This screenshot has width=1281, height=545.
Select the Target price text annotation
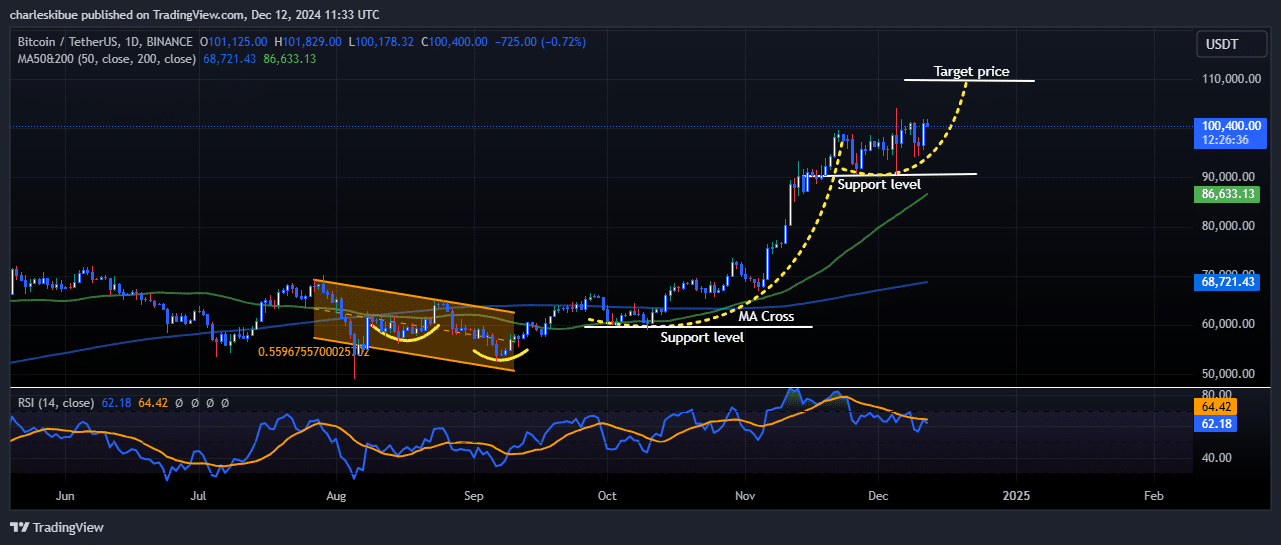tap(971, 72)
